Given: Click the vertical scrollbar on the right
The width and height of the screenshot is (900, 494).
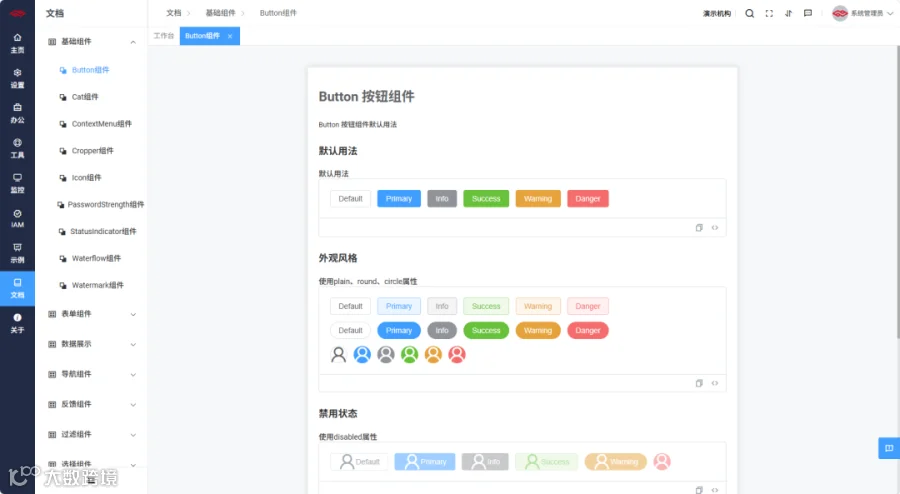Looking at the screenshot, I should [x=898, y=192].
